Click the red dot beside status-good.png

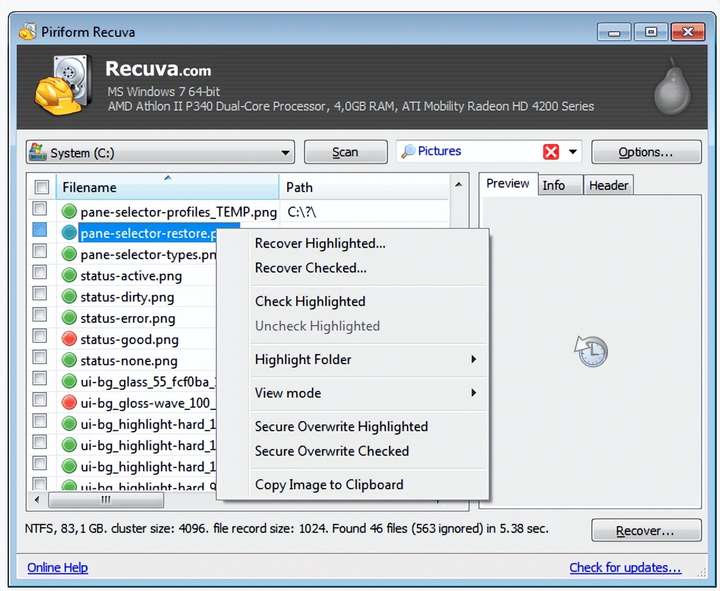tap(69, 339)
